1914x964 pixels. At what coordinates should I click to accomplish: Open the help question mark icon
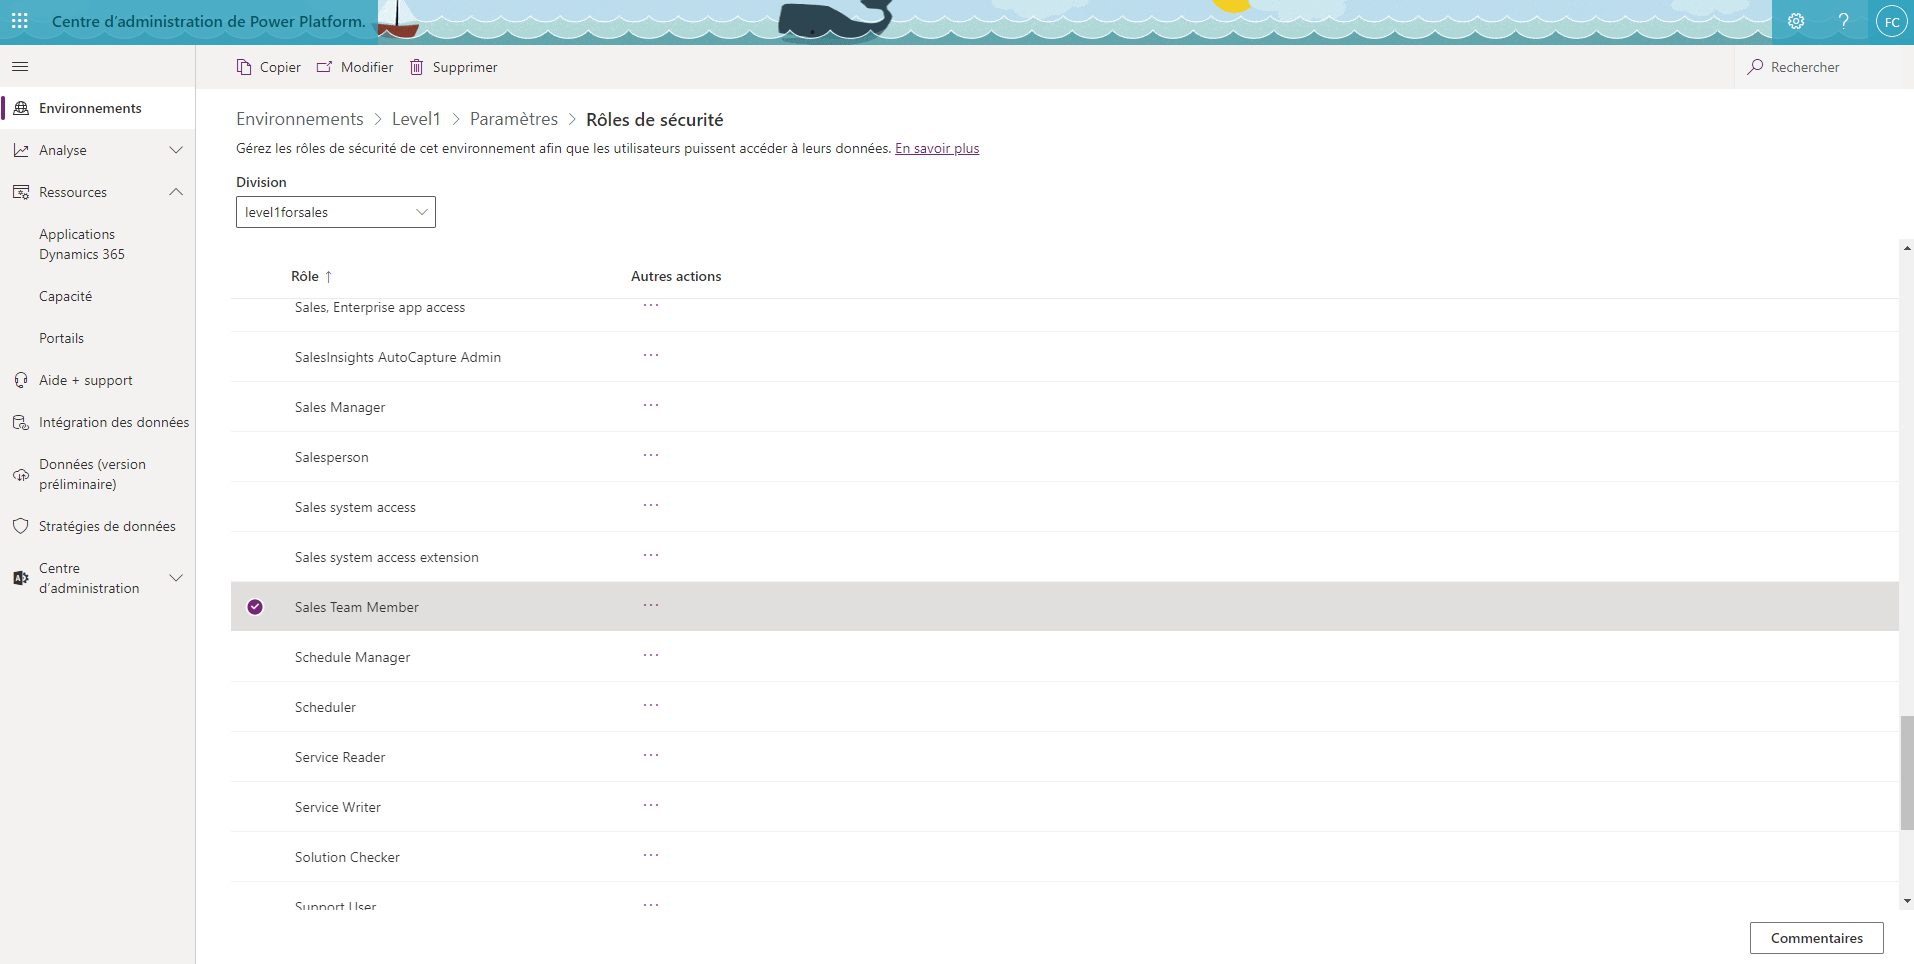(x=1843, y=21)
